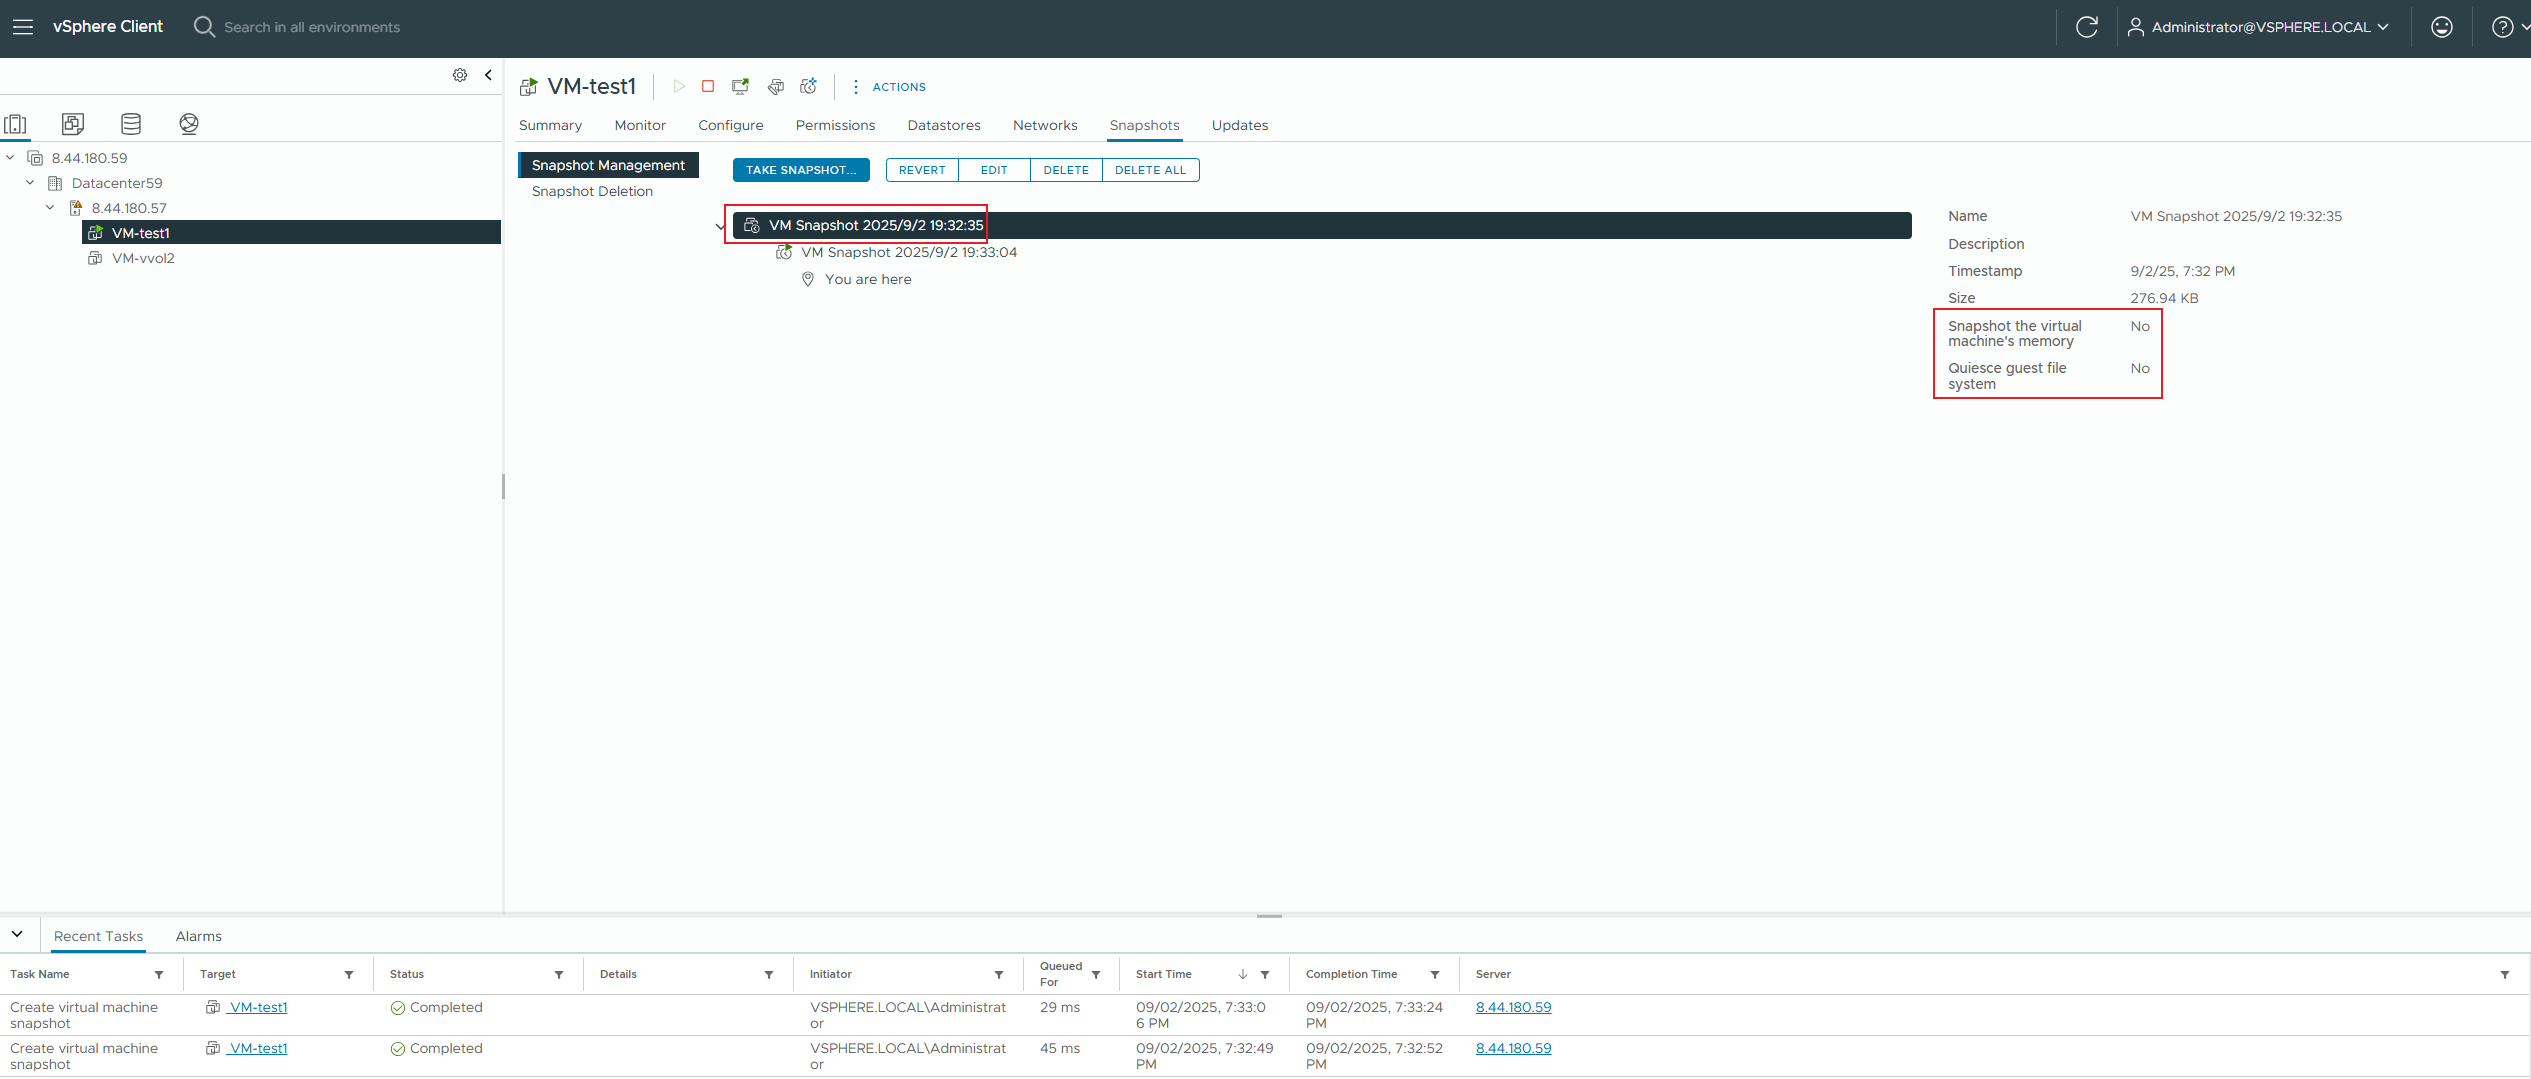This screenshot has width=2531, height=1079.
Task: Click the You are here pin icon
Action: tap(808, 279)
